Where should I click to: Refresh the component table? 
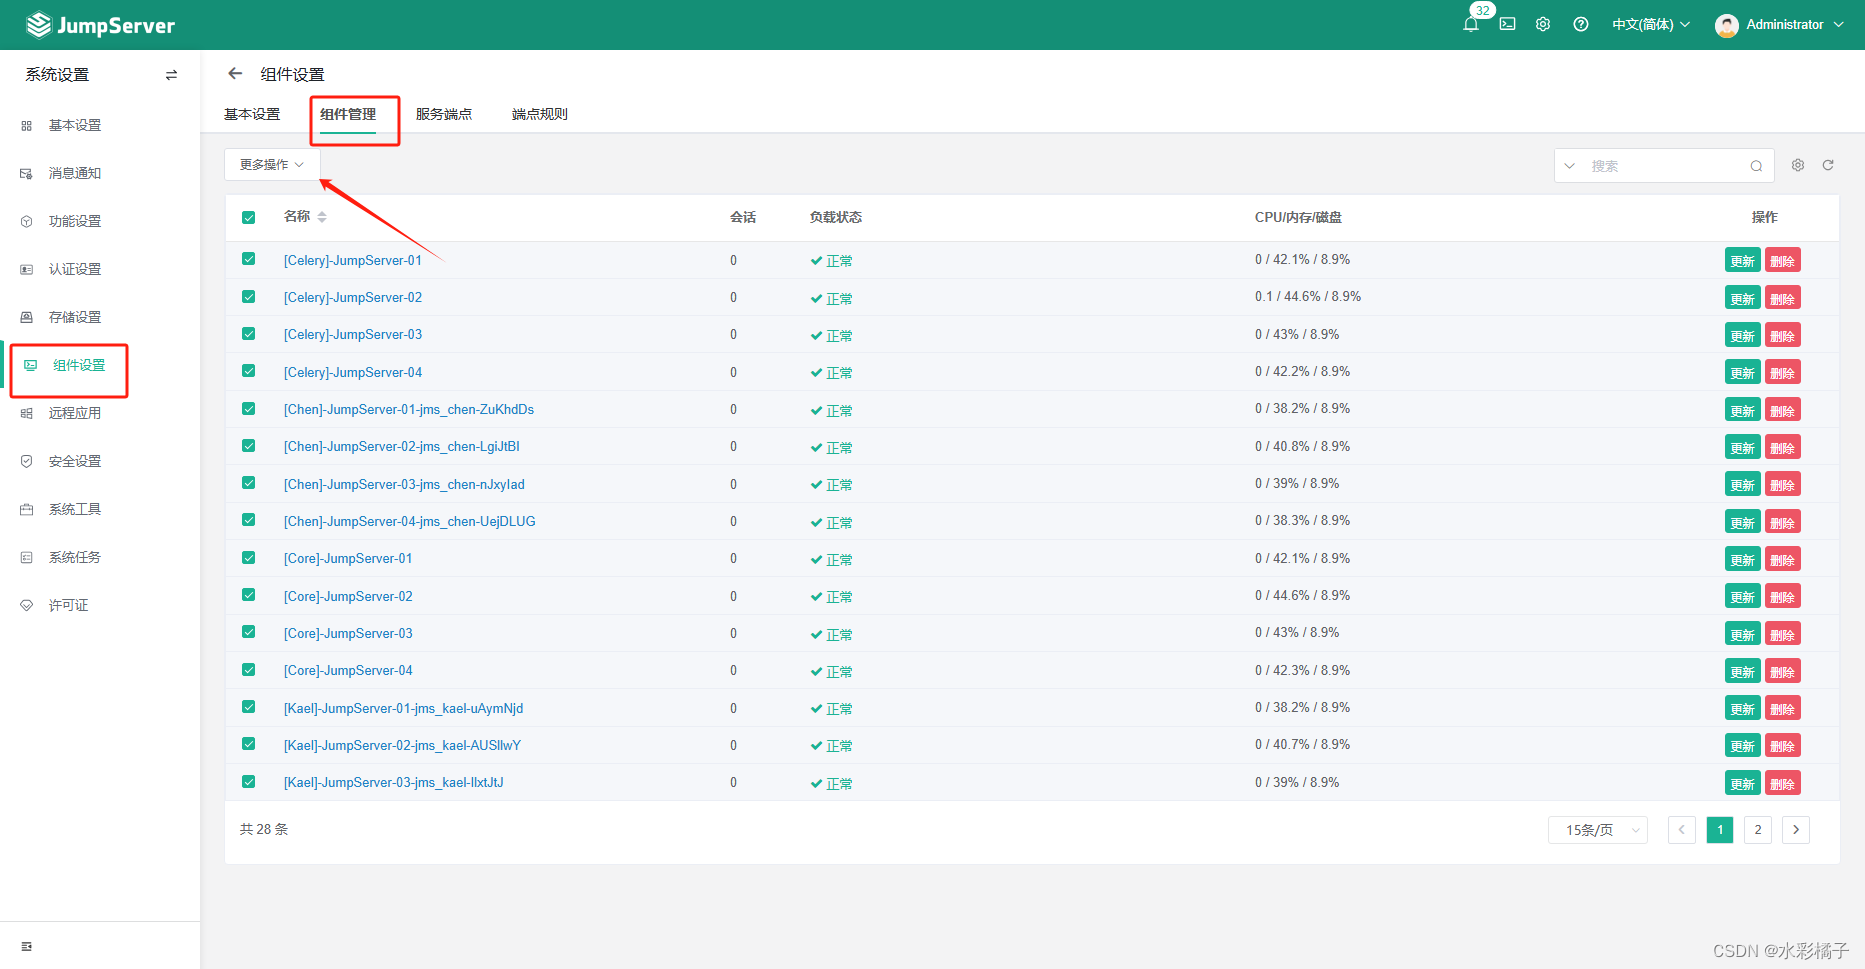point(1828,165)
